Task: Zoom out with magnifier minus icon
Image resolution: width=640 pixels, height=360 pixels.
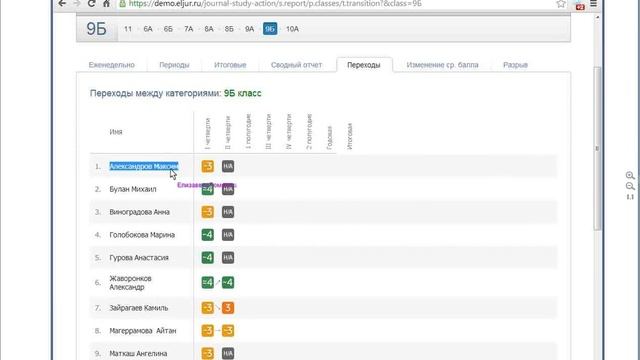Action: coord(630,187)
